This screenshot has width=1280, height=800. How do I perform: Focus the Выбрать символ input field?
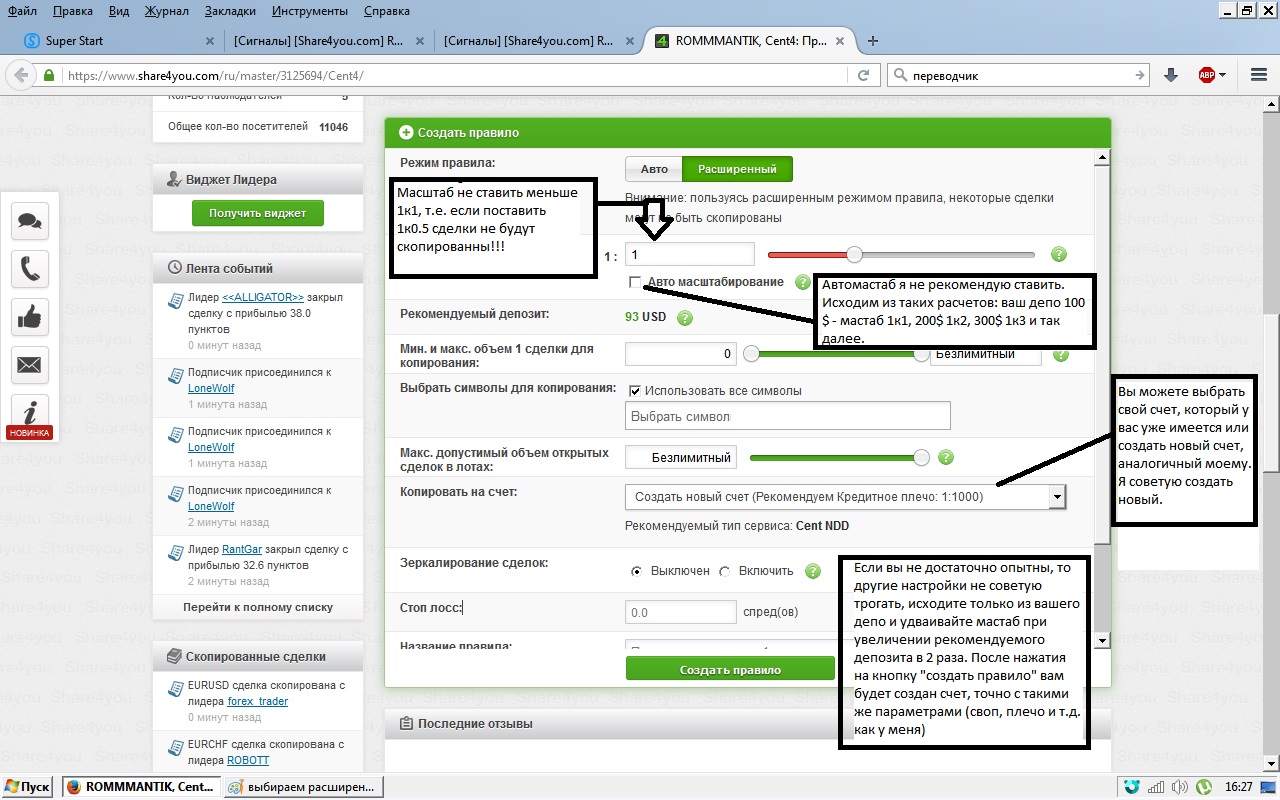coord(788,416)
